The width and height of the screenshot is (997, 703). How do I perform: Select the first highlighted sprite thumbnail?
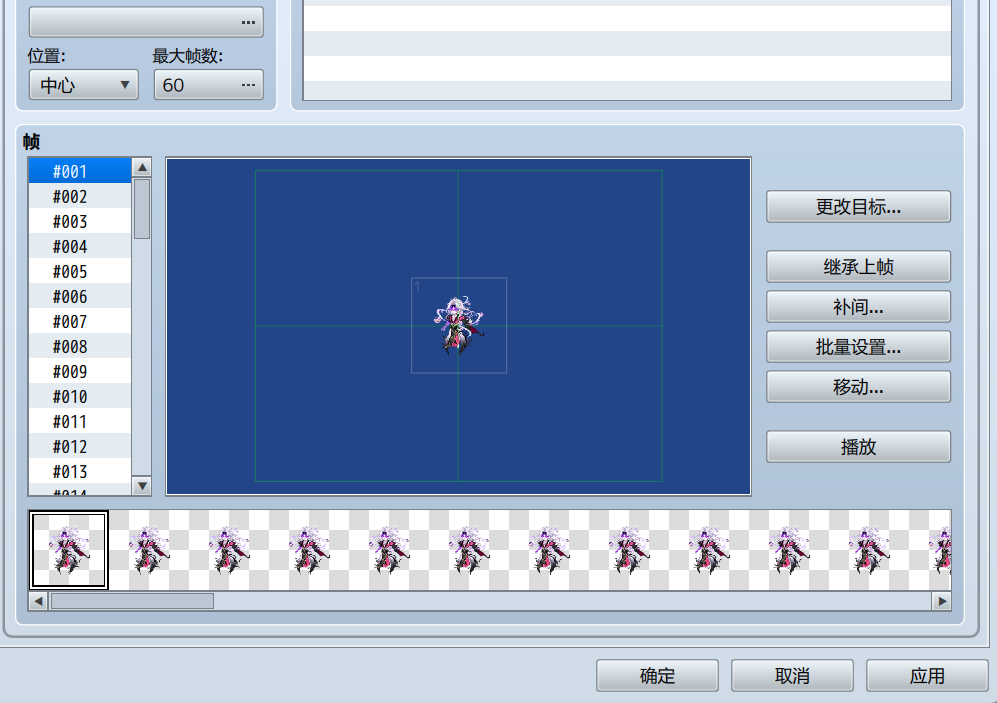point(69,550)
